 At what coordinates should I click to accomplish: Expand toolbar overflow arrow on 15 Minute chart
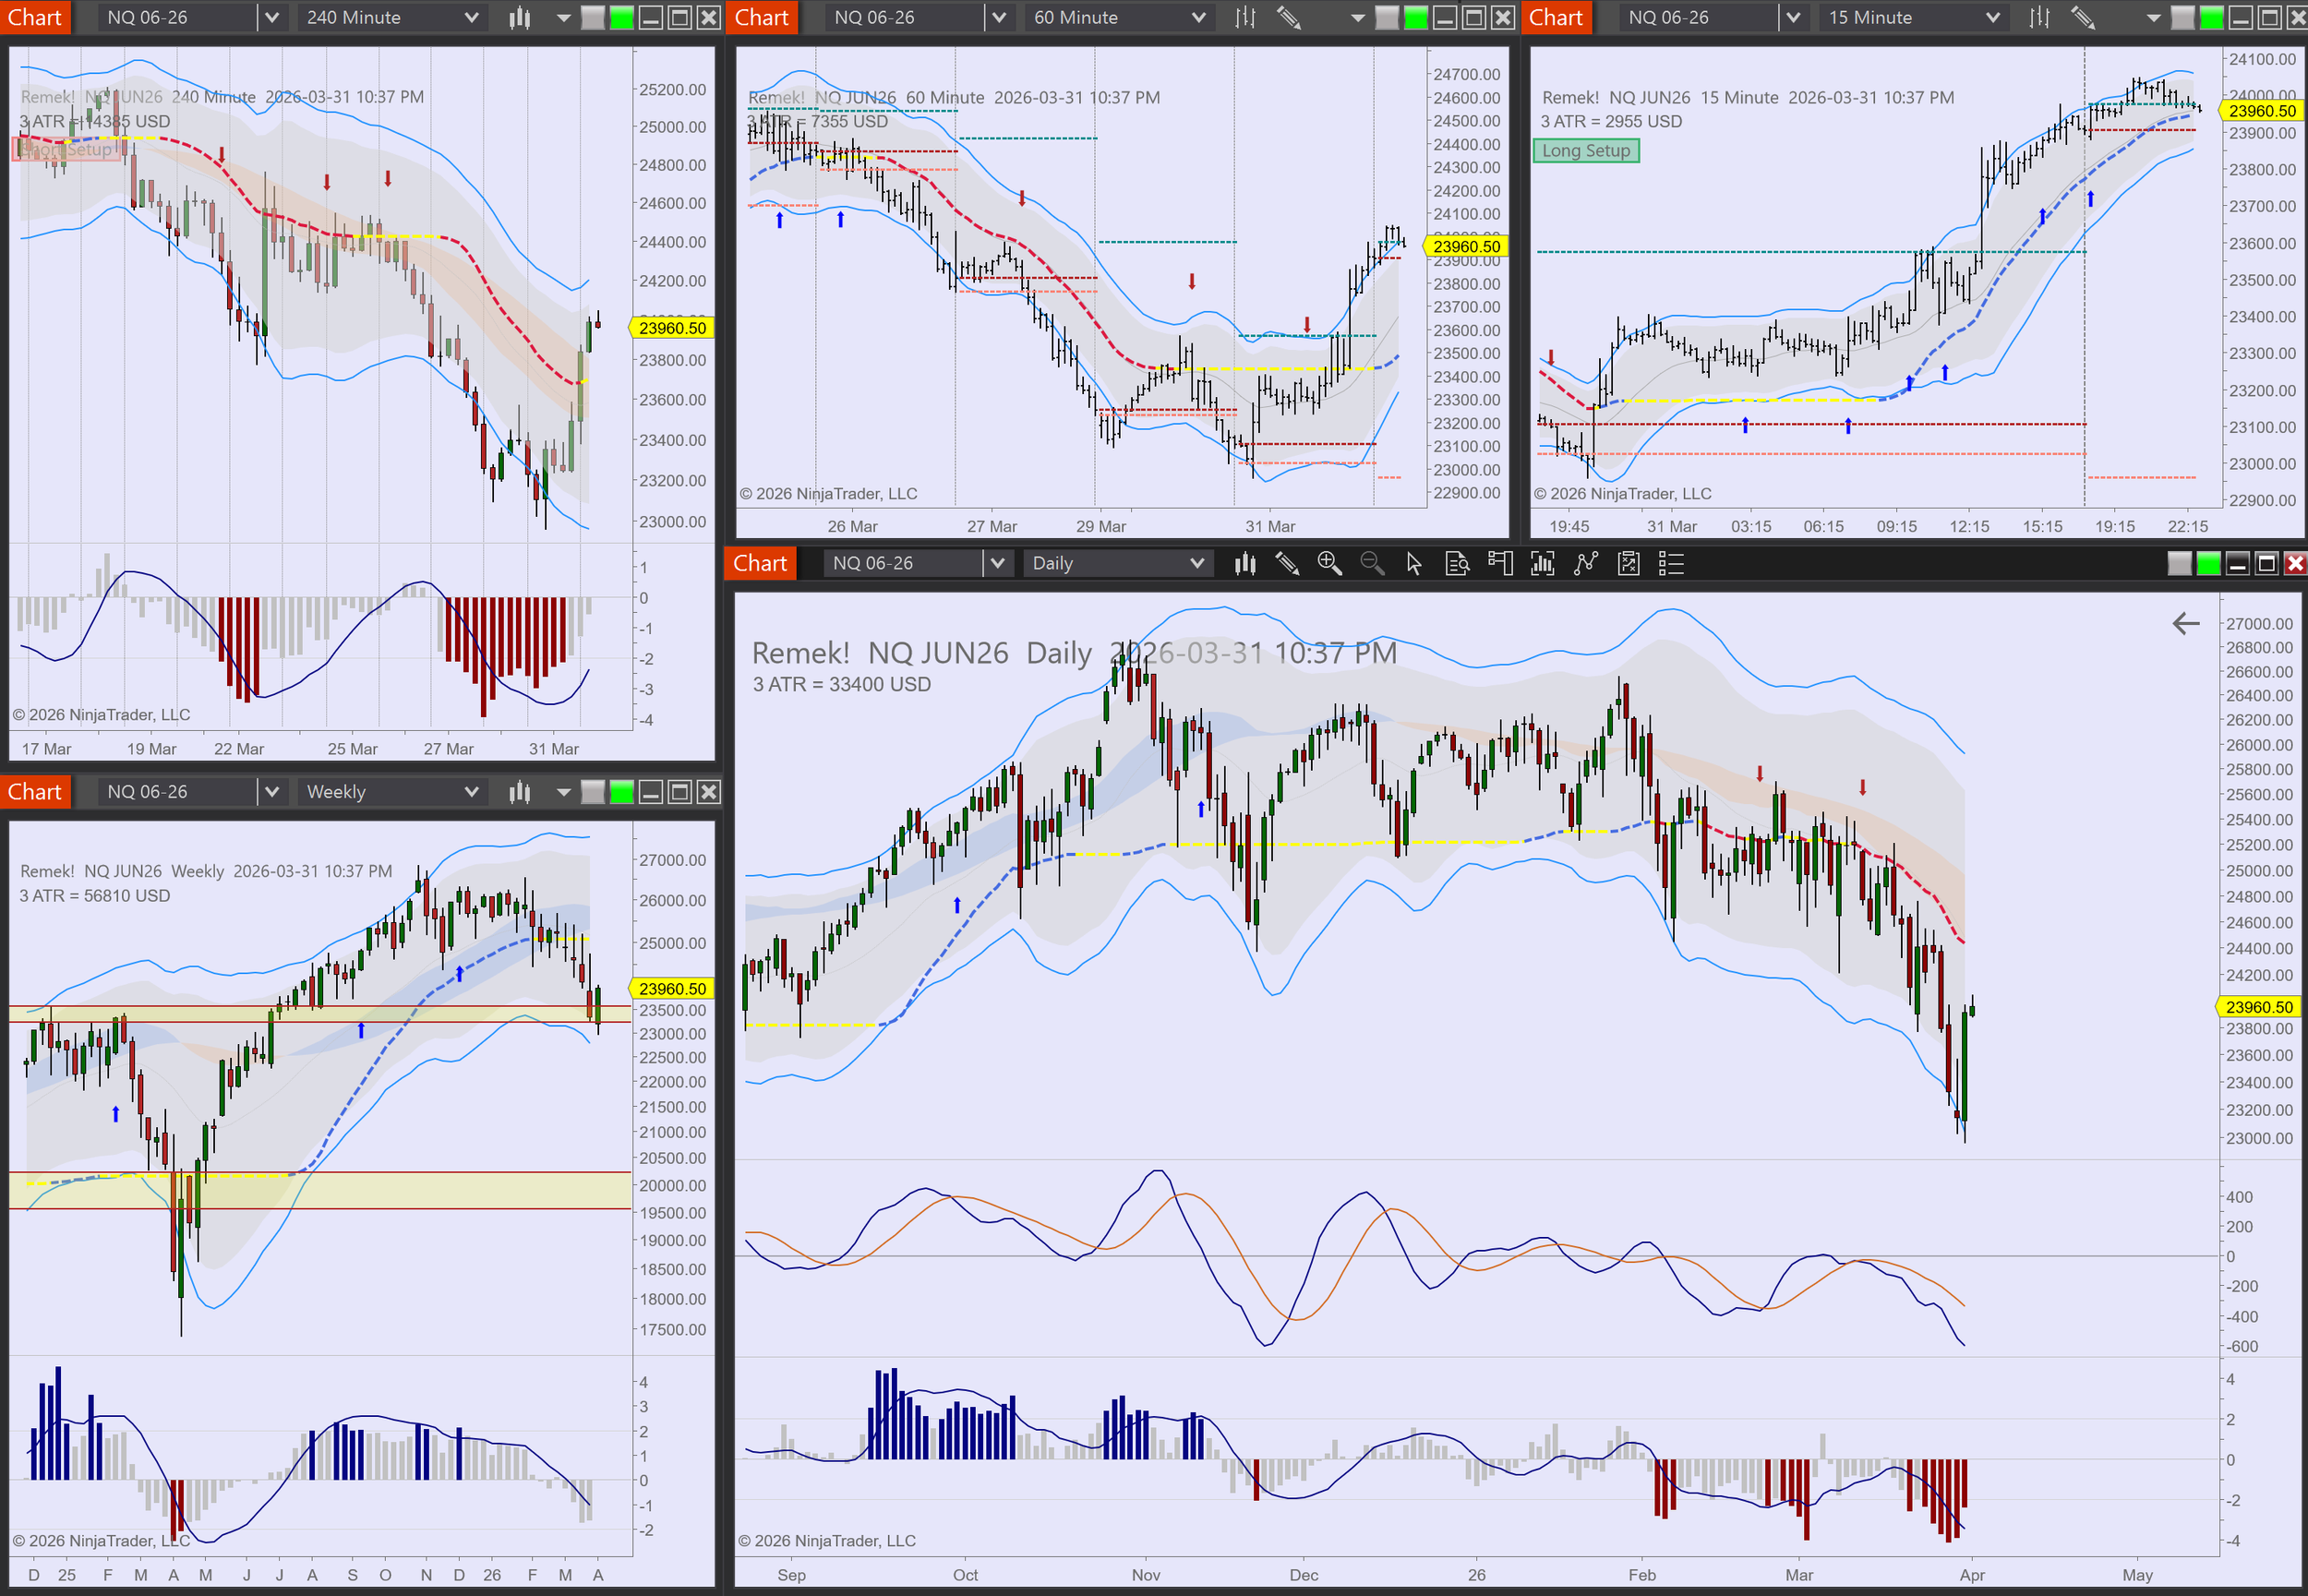(x=2153, y=17)
